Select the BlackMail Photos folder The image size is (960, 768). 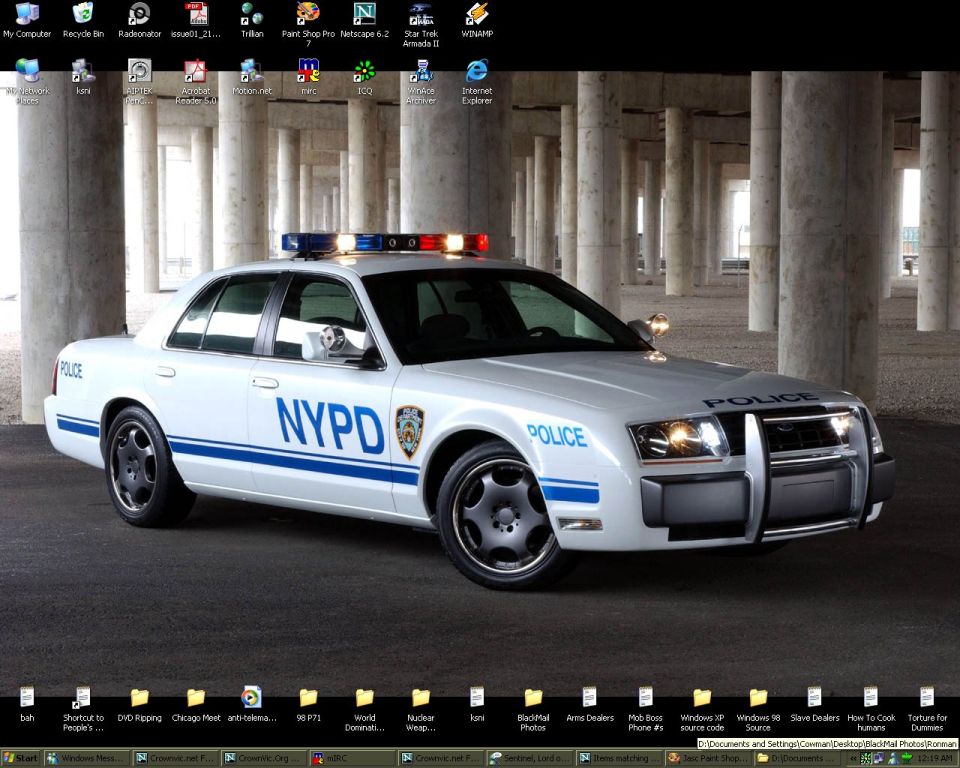(x=533, y=709)
